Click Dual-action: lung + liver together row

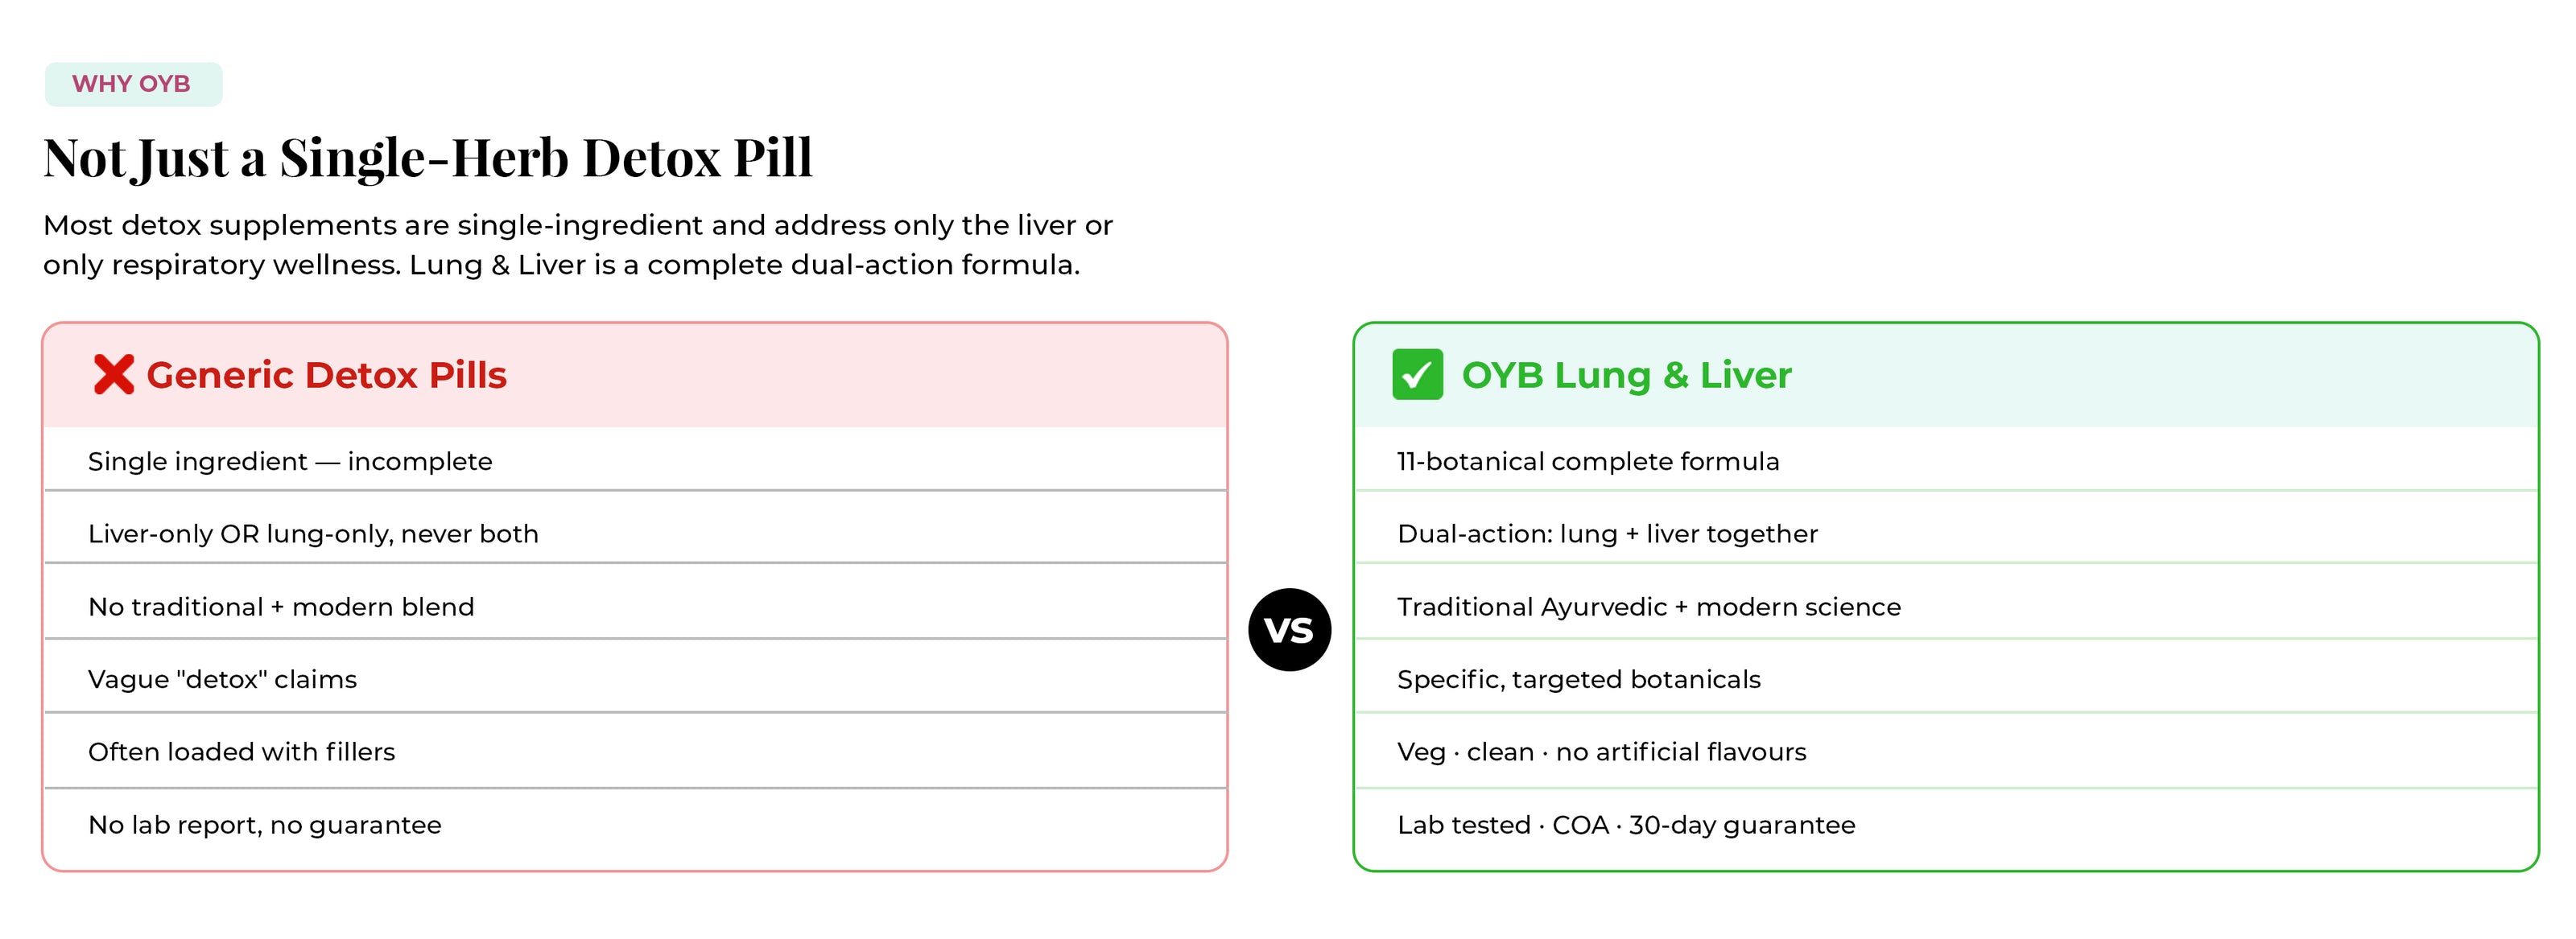[x=1945, y=533]
